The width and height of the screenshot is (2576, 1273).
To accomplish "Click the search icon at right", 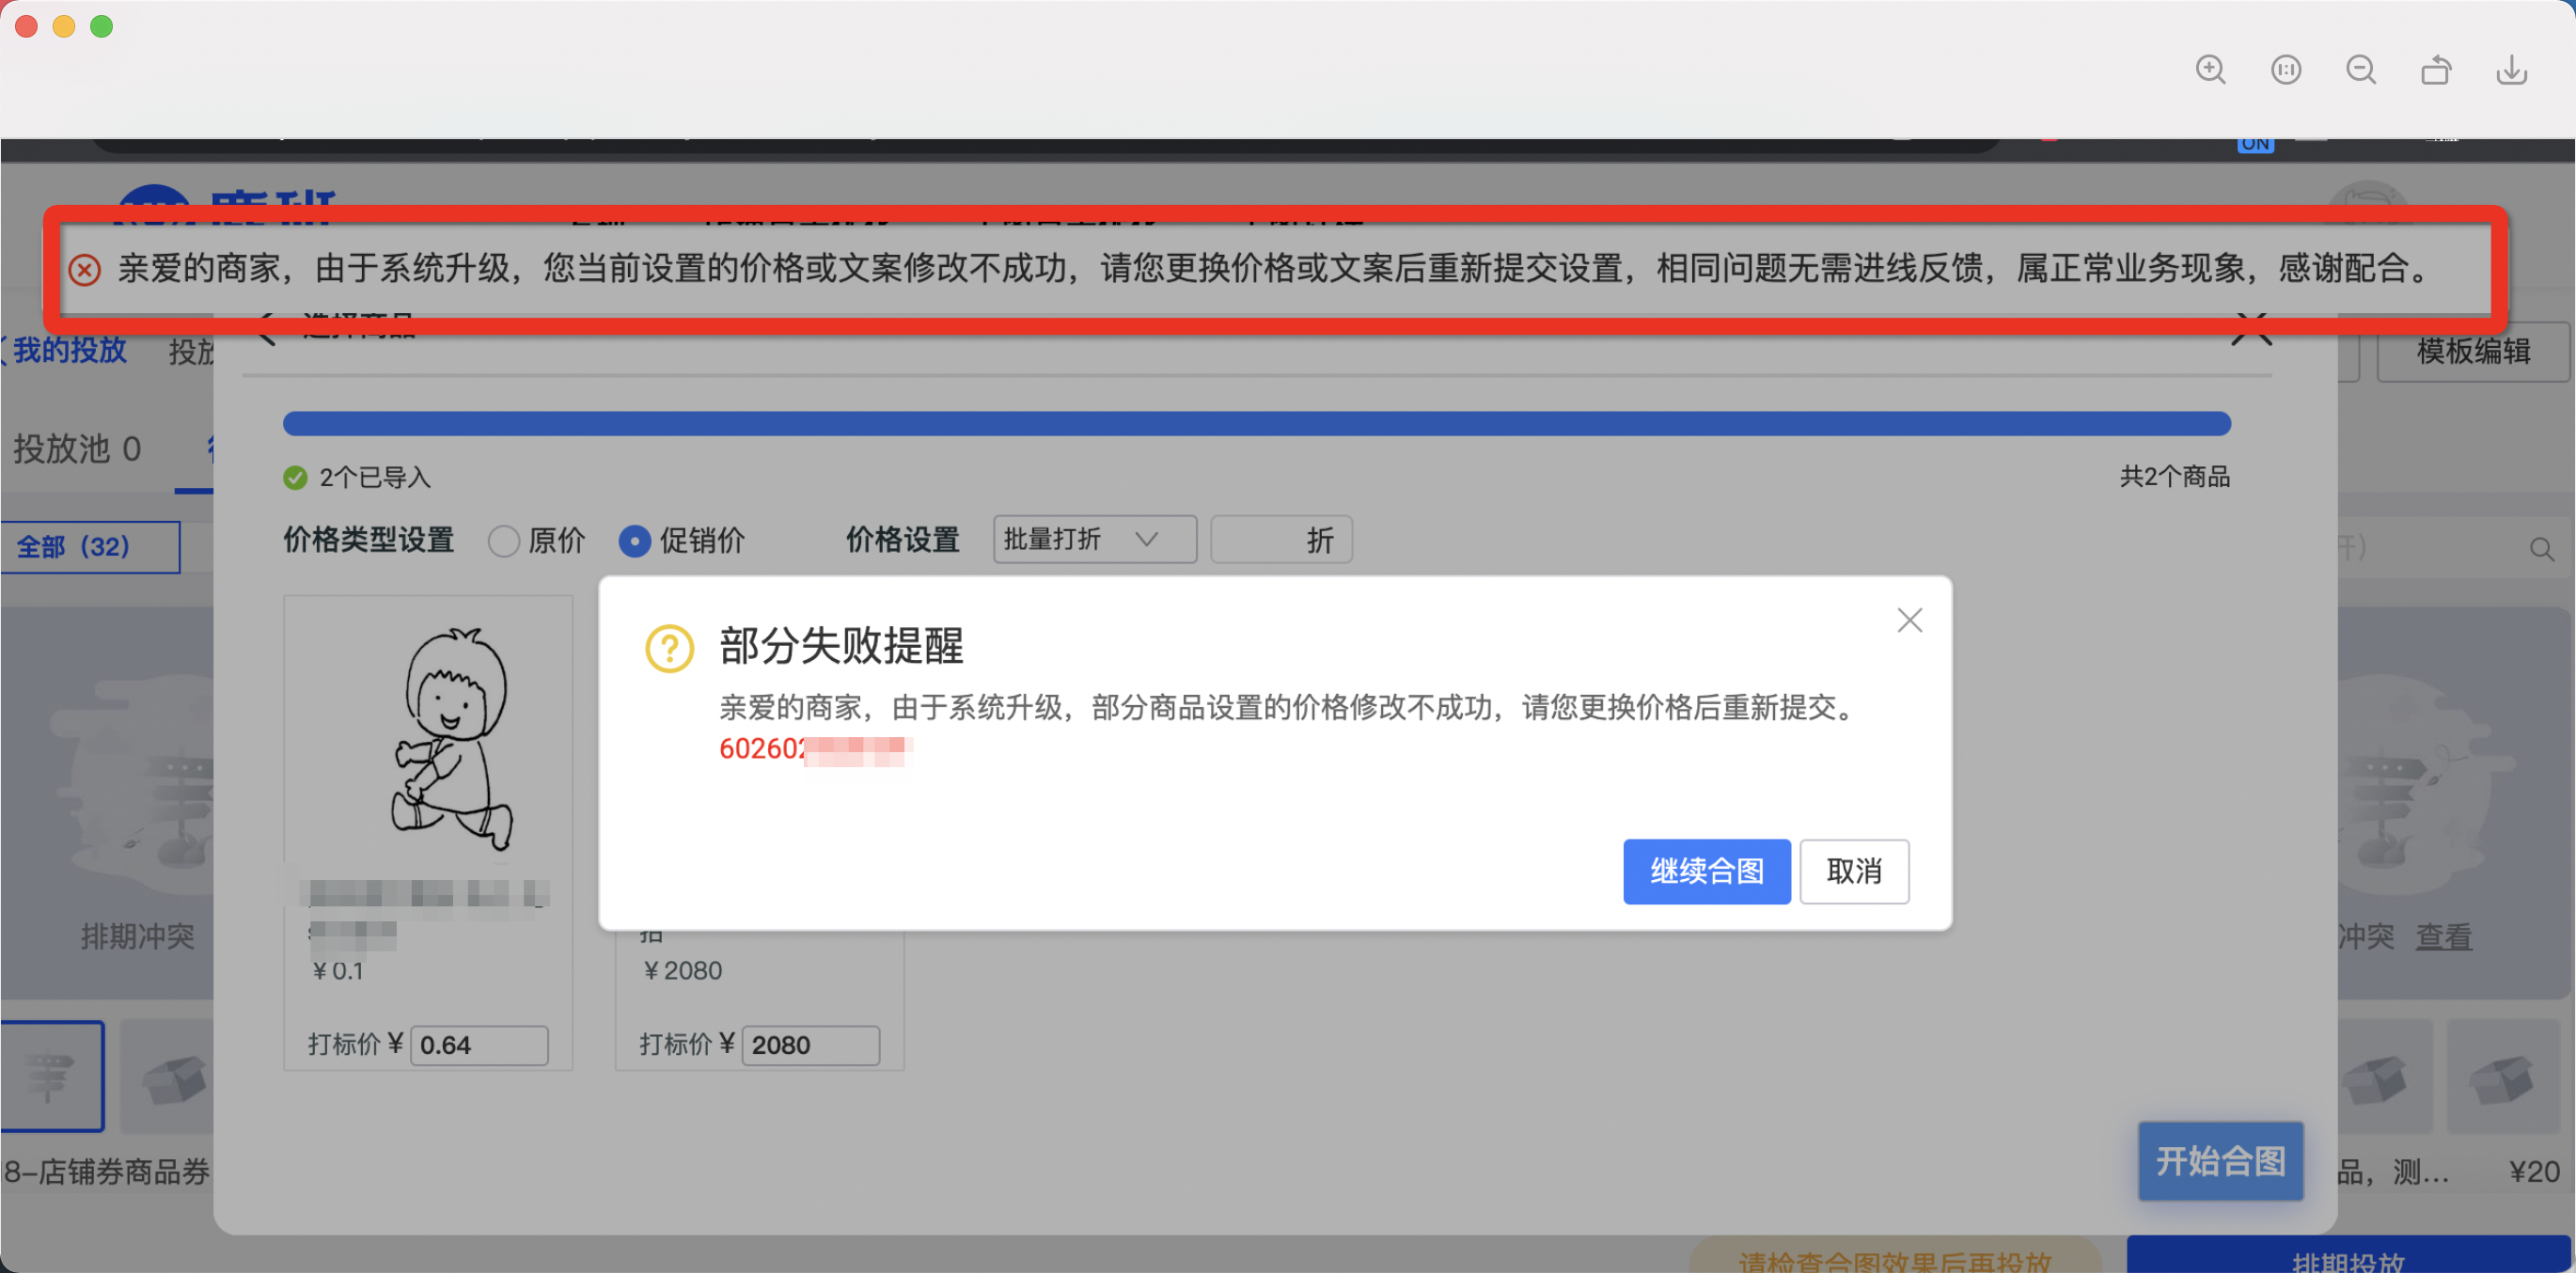I will tap(2541, 549).
